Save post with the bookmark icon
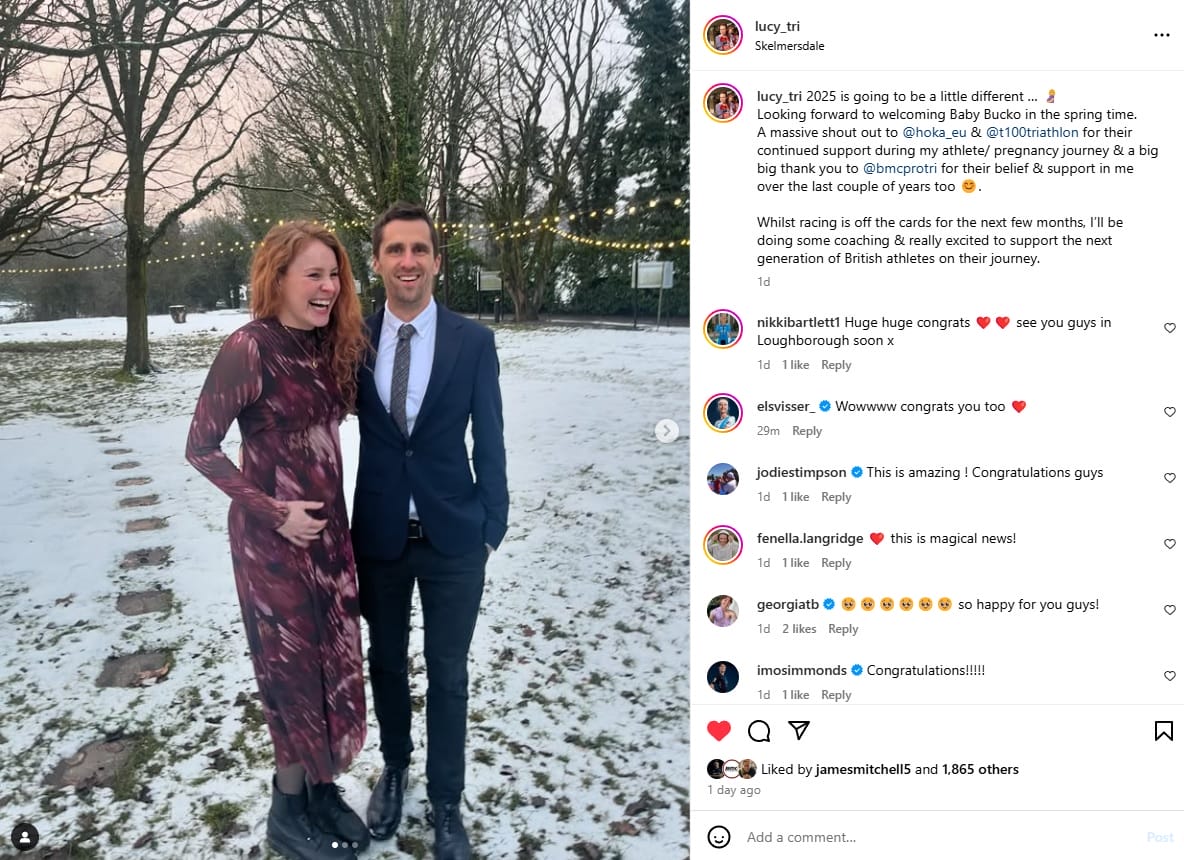This screenshot has height=860, width=1184. [x=1163, y=731]
